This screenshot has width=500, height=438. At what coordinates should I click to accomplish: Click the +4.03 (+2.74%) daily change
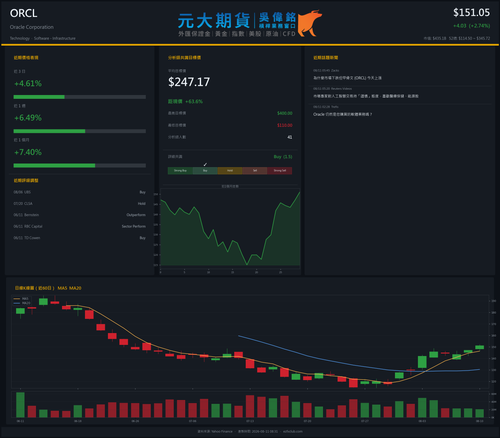coord(472,26)
